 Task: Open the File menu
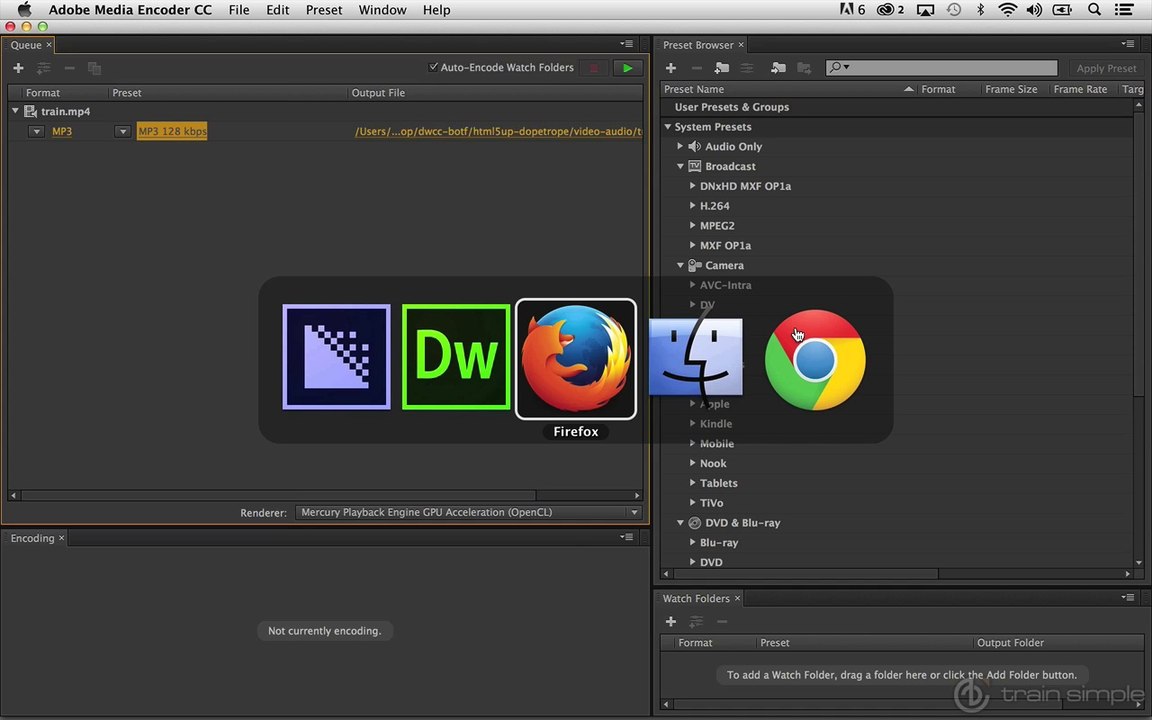(239, 10)
